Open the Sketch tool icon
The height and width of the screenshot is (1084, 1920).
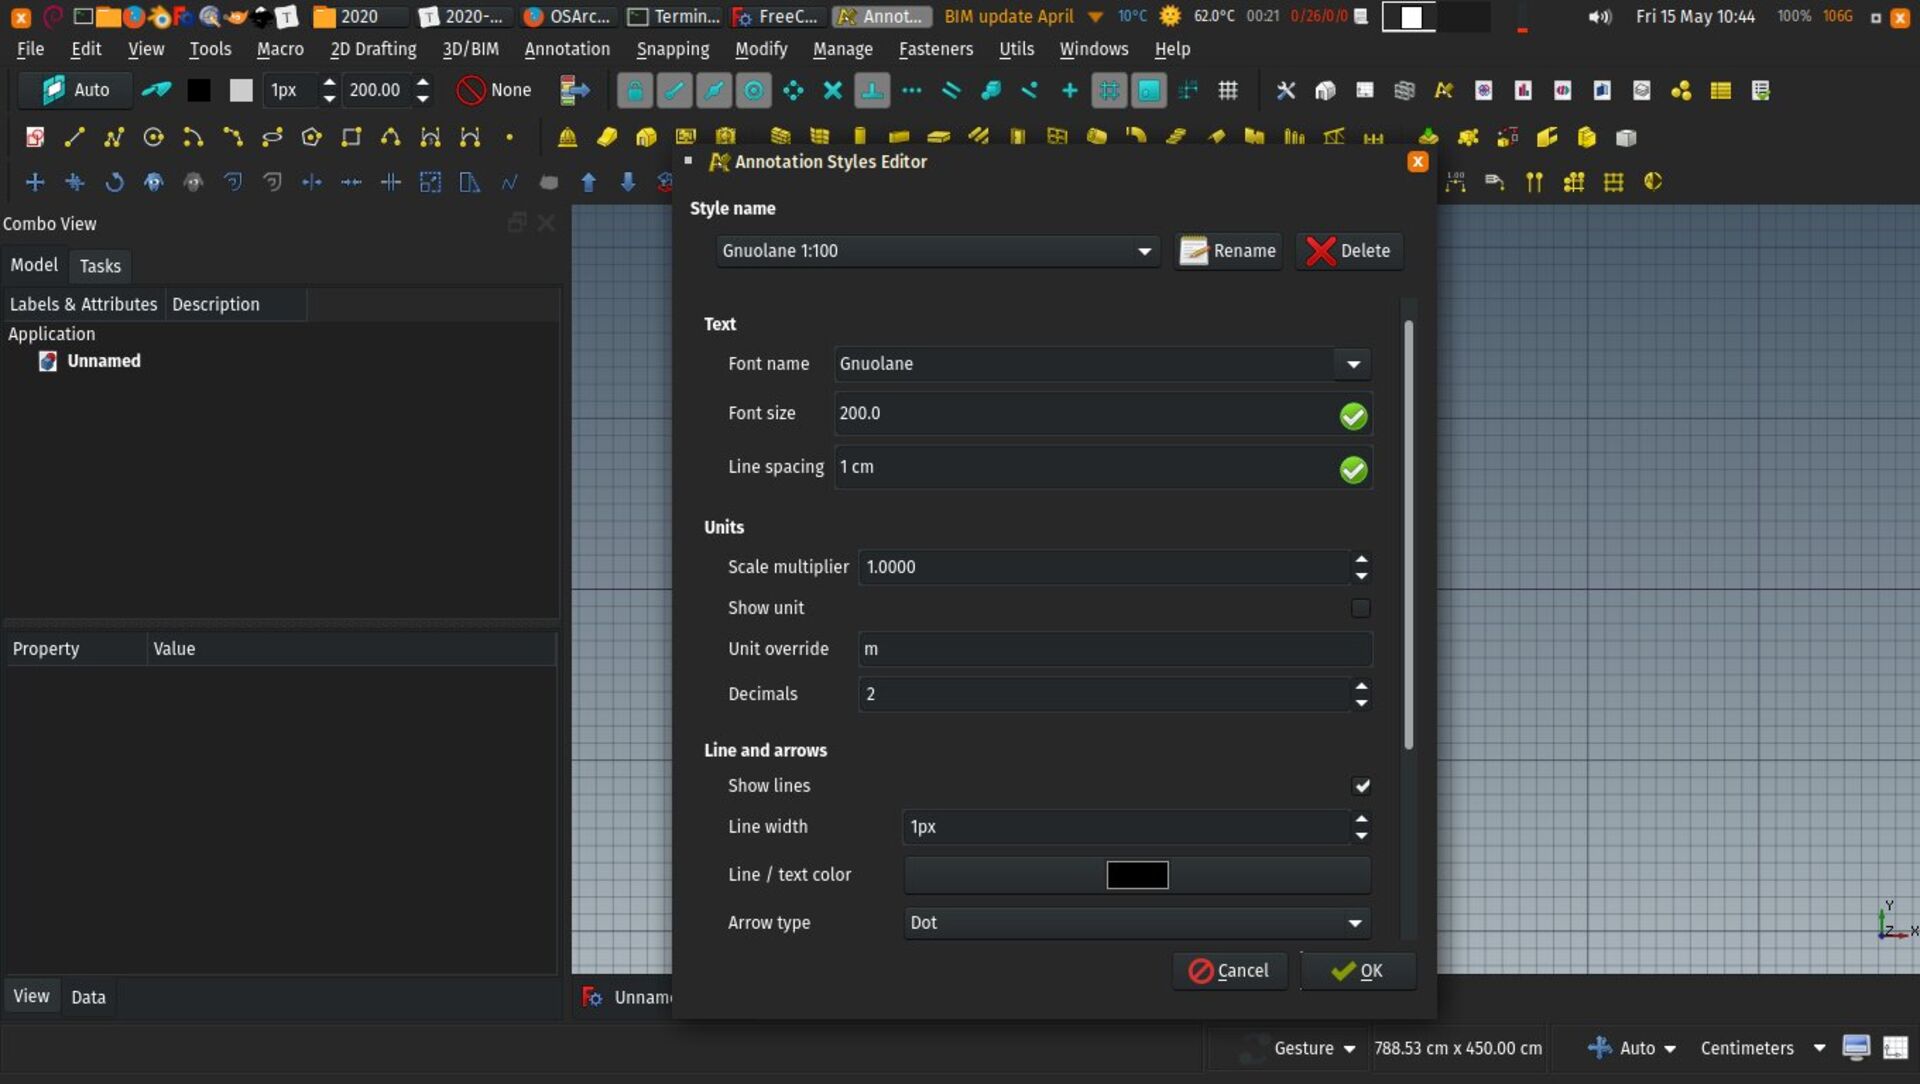click(35, 137)
